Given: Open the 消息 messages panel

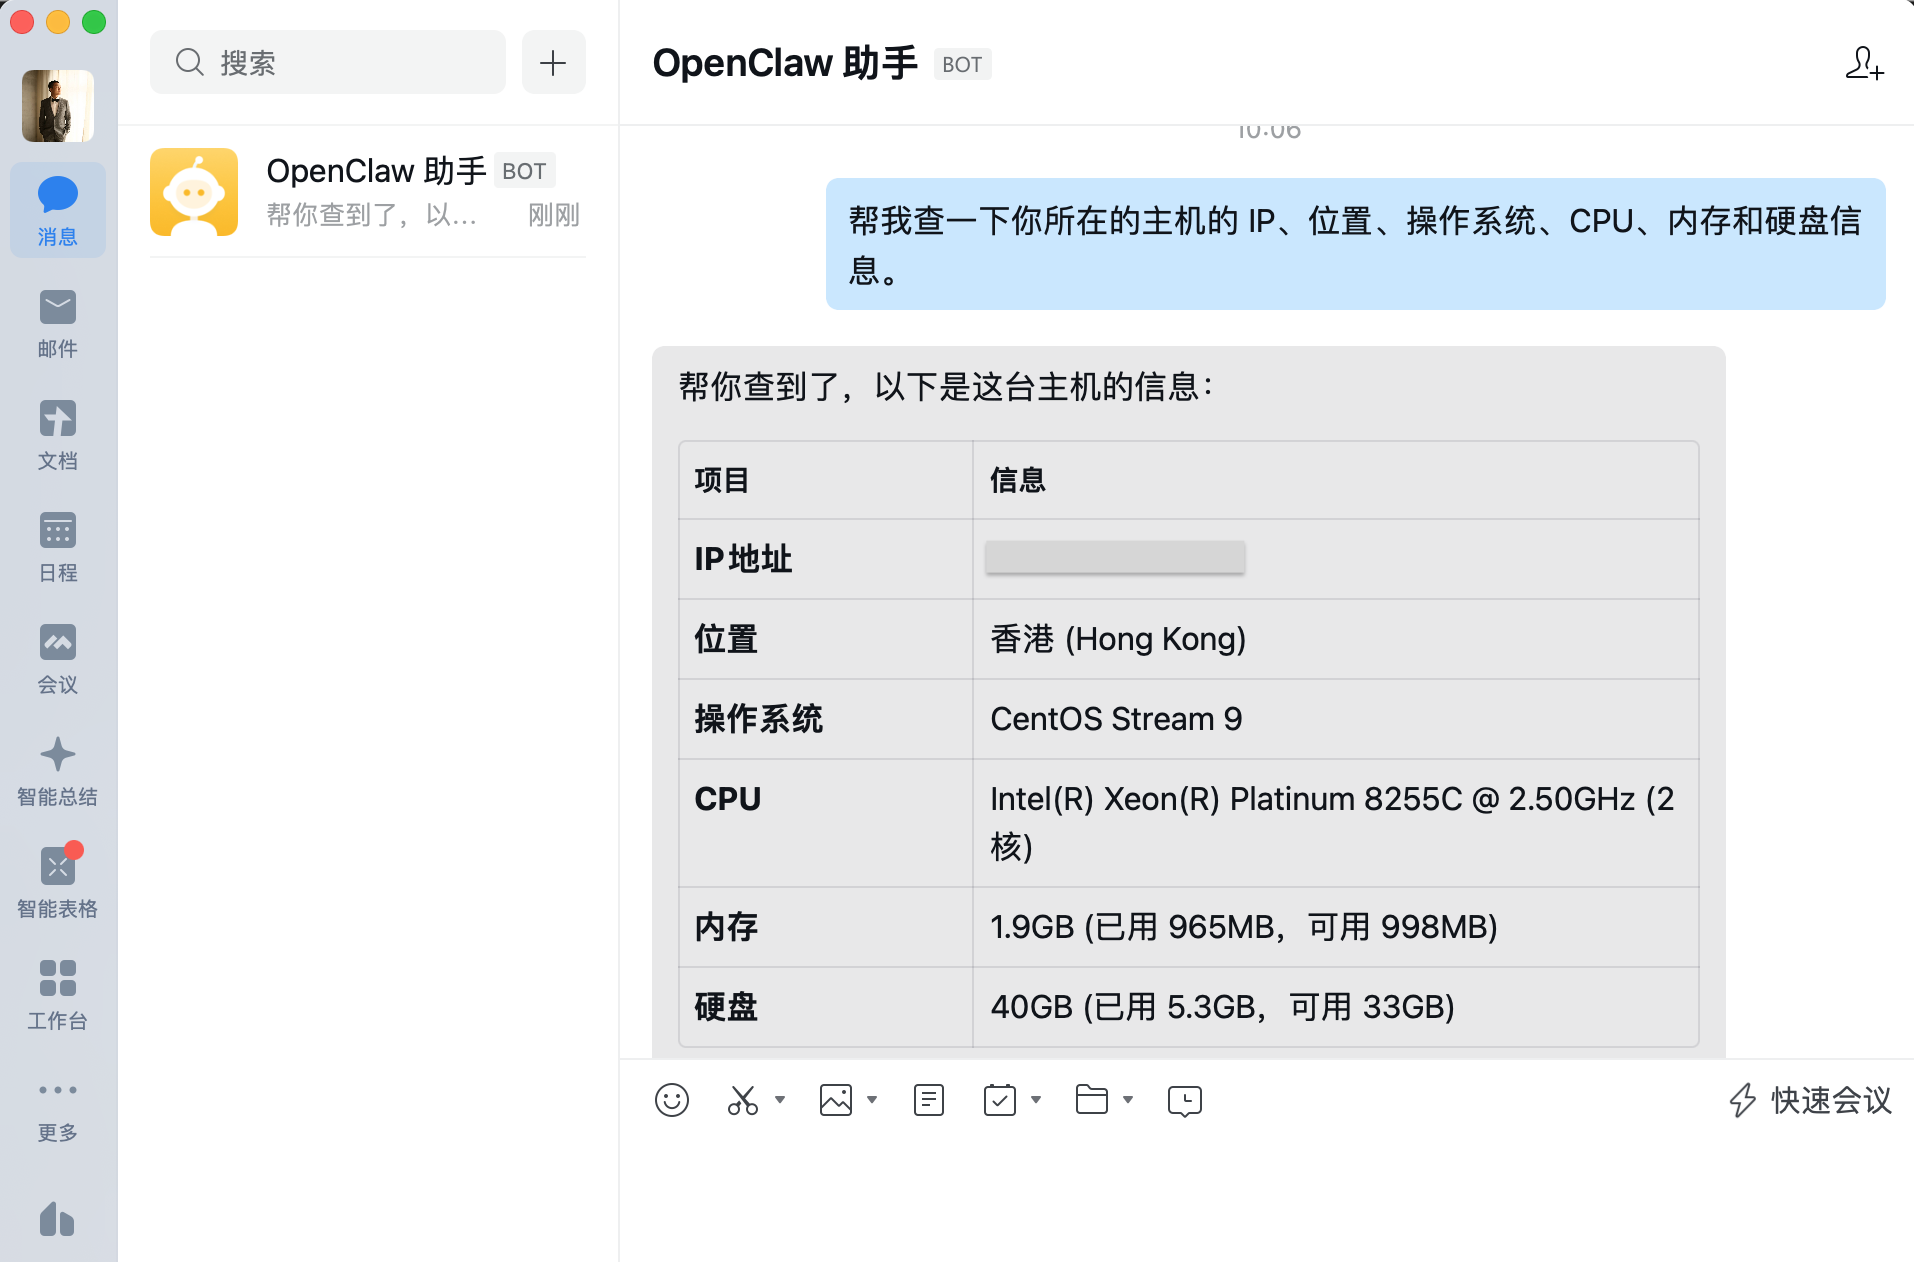Looking at the screenshot, I should point(57,210).
